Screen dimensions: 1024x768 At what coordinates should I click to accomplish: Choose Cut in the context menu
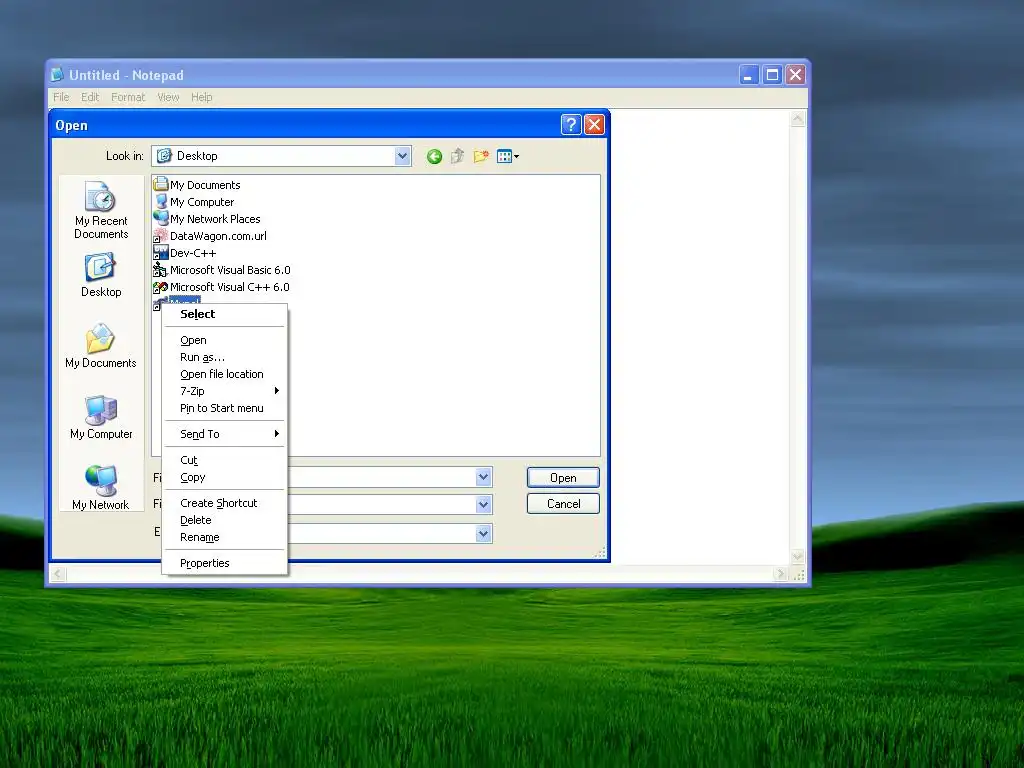point(225,460)
